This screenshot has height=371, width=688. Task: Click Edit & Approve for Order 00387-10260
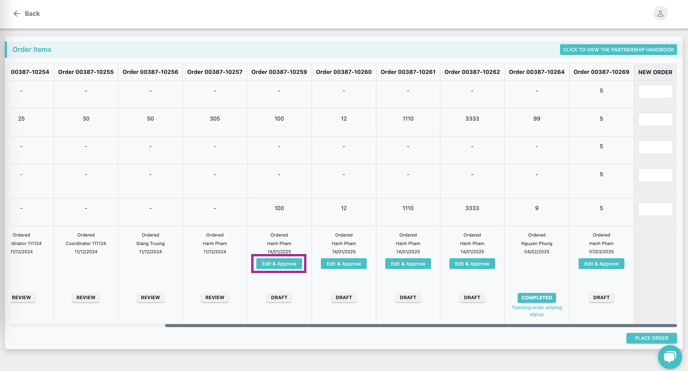point(344,264)
